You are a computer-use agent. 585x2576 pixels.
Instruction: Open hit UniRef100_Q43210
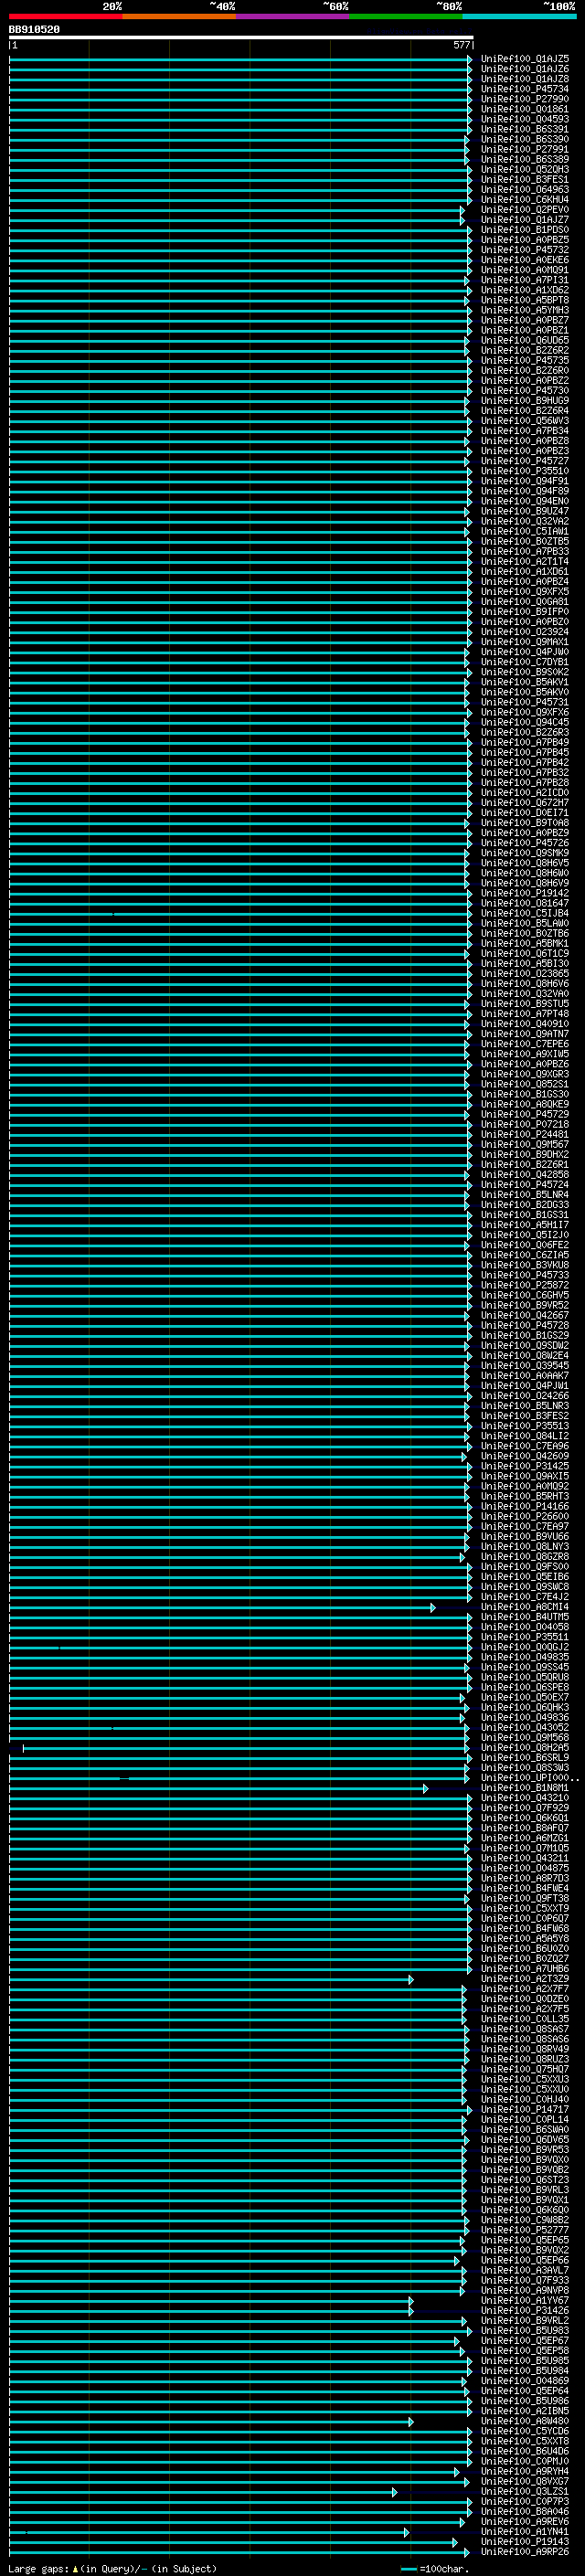pos(525,1797)
